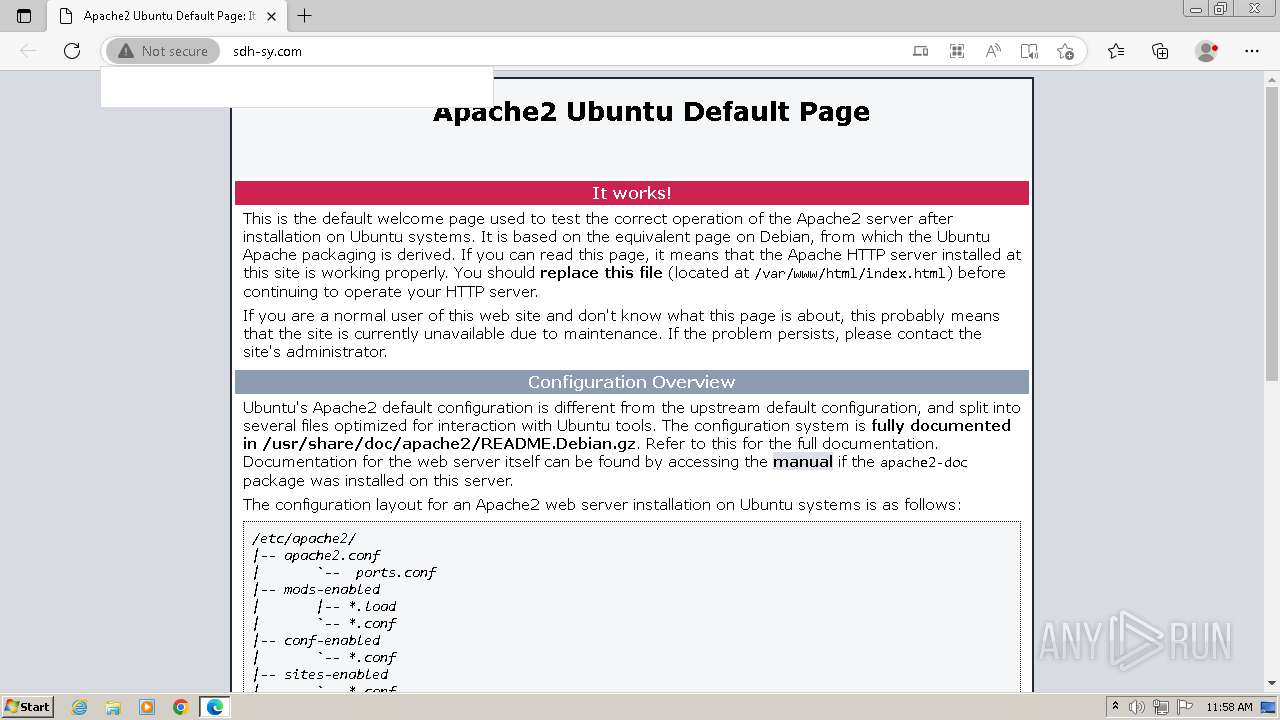The width and height of the screenshot is (1280, 720).
Task: Launch Google Chrome from taskbar
Action: click(x=181, y=707)
